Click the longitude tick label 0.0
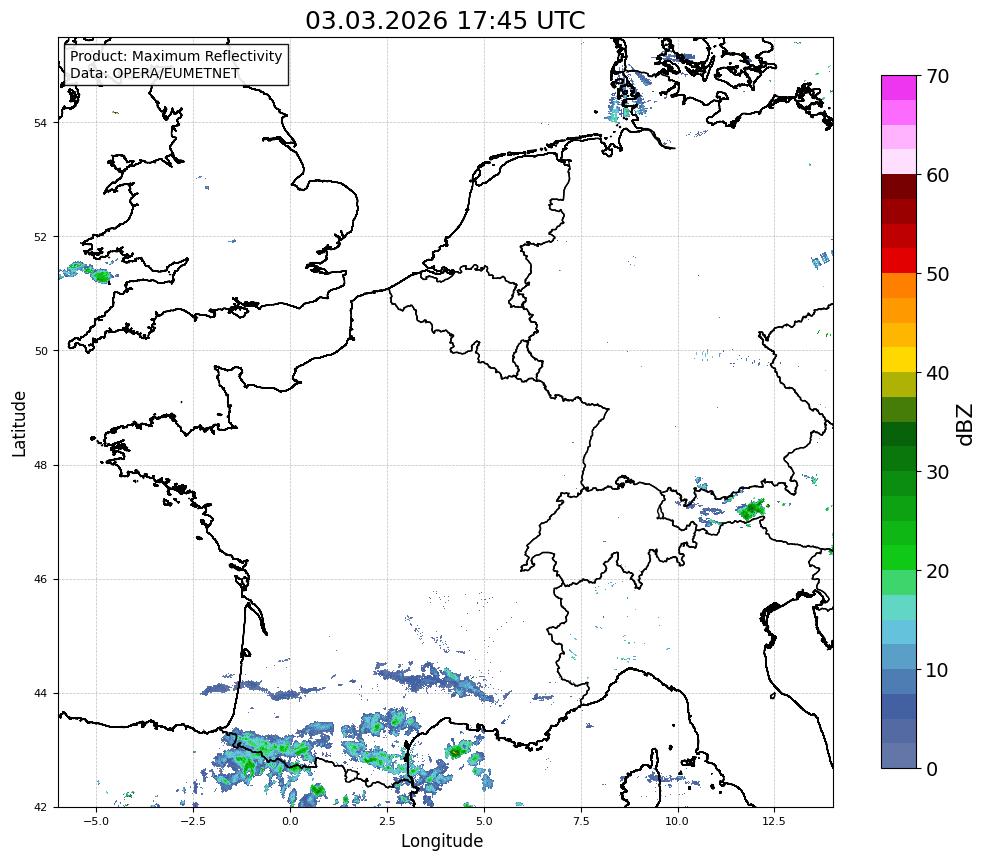 click(x=290, y=821)
